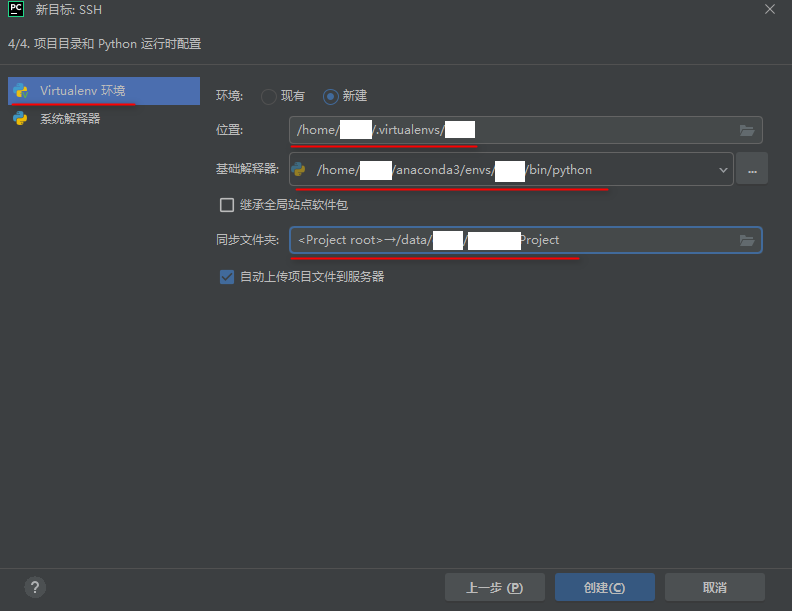Click the 同步文件夹: label

pyautogui.click(x=247, y=240)
